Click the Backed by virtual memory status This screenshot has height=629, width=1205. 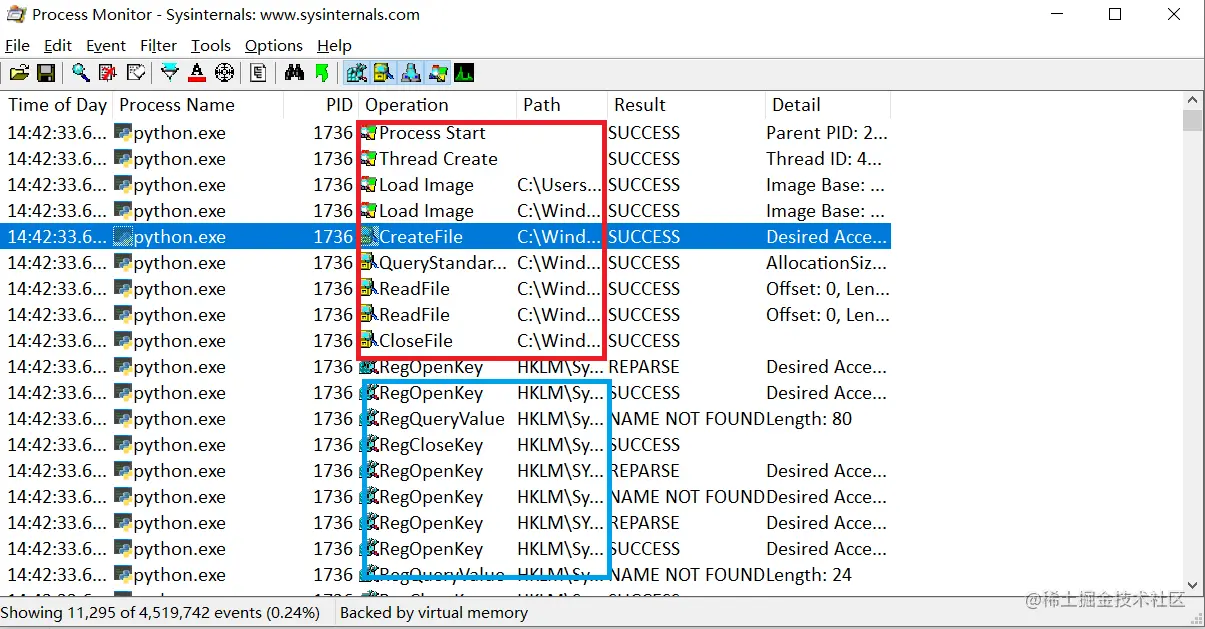pos(434,613)
